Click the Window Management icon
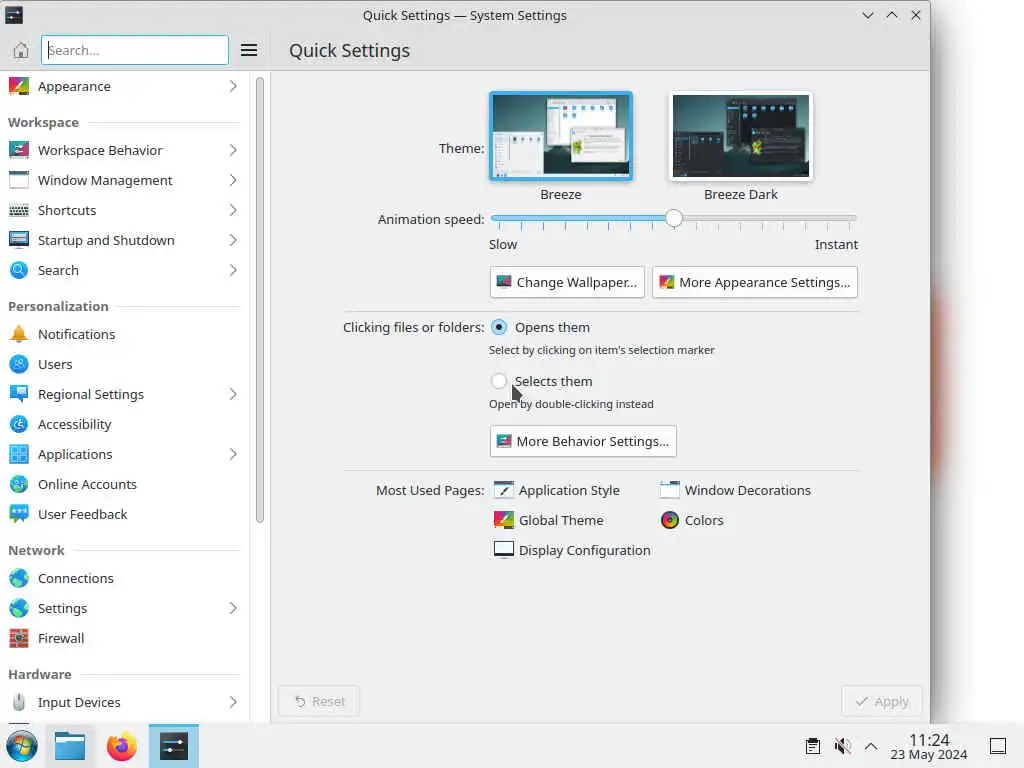Screen dimensions: 1024x768 19,180
